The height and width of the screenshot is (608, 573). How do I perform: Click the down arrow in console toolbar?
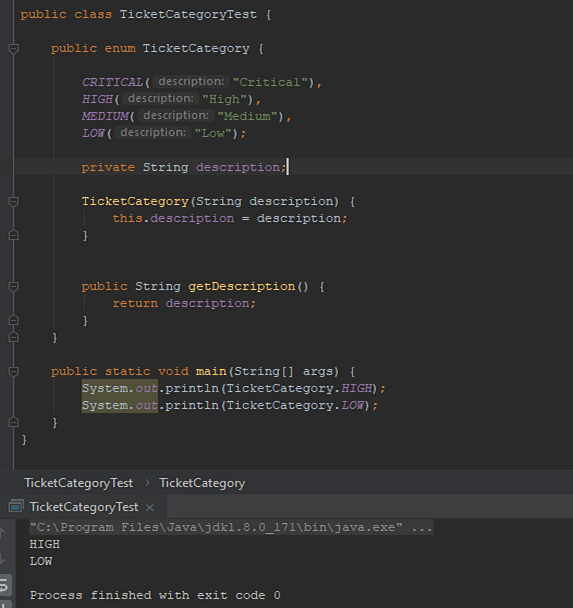pos(3,559)
